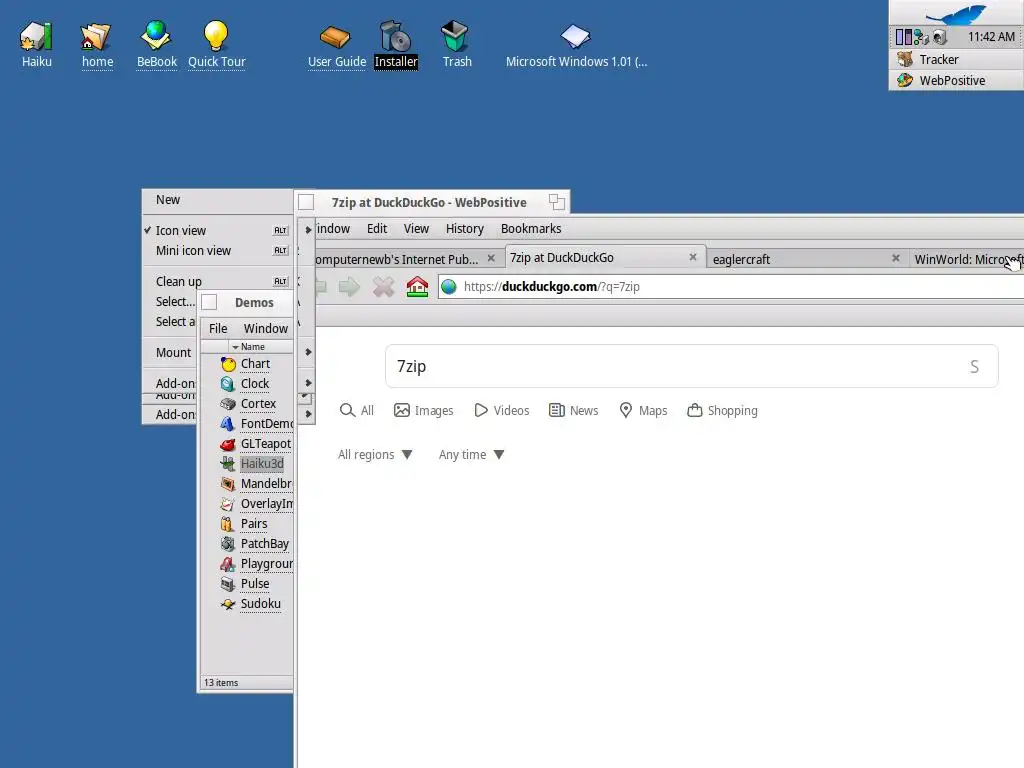The height and width of the screenshot is (768, 1024).
Task: Click the Haiku leaf logo in Deskbar
Action: click(x=957, y=14)
